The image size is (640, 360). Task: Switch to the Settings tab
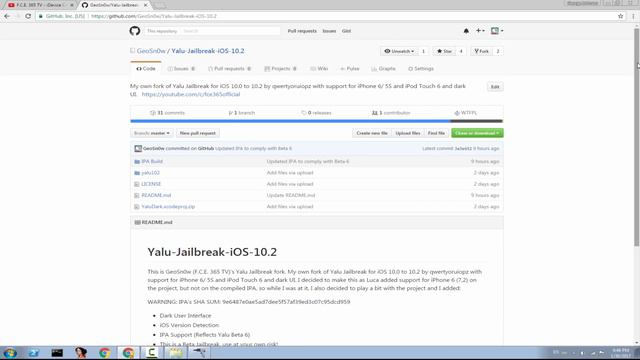coord(421,69)
